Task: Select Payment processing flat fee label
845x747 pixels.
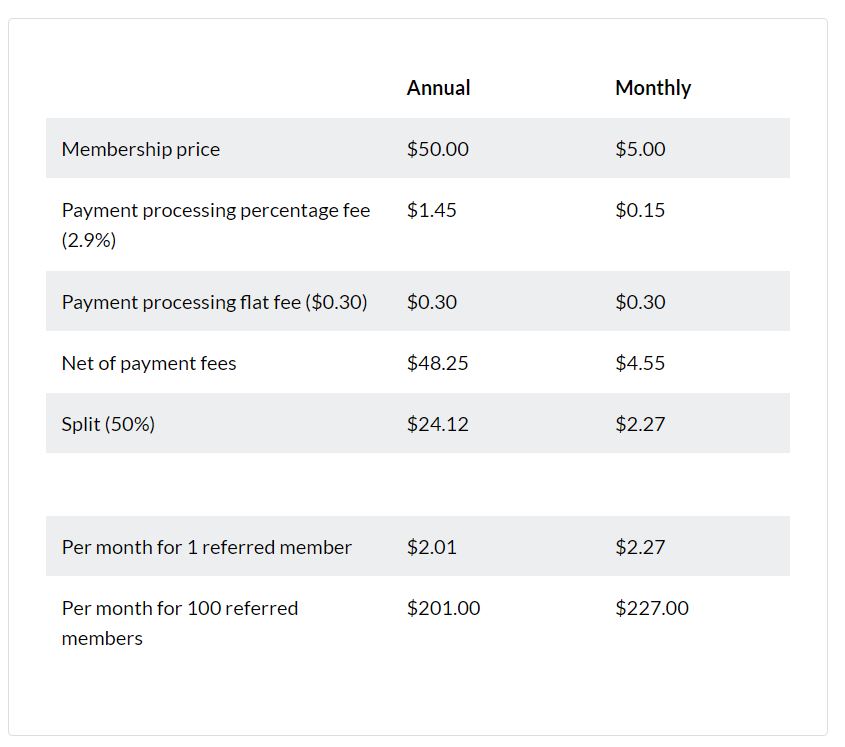Action: [214, 302]
